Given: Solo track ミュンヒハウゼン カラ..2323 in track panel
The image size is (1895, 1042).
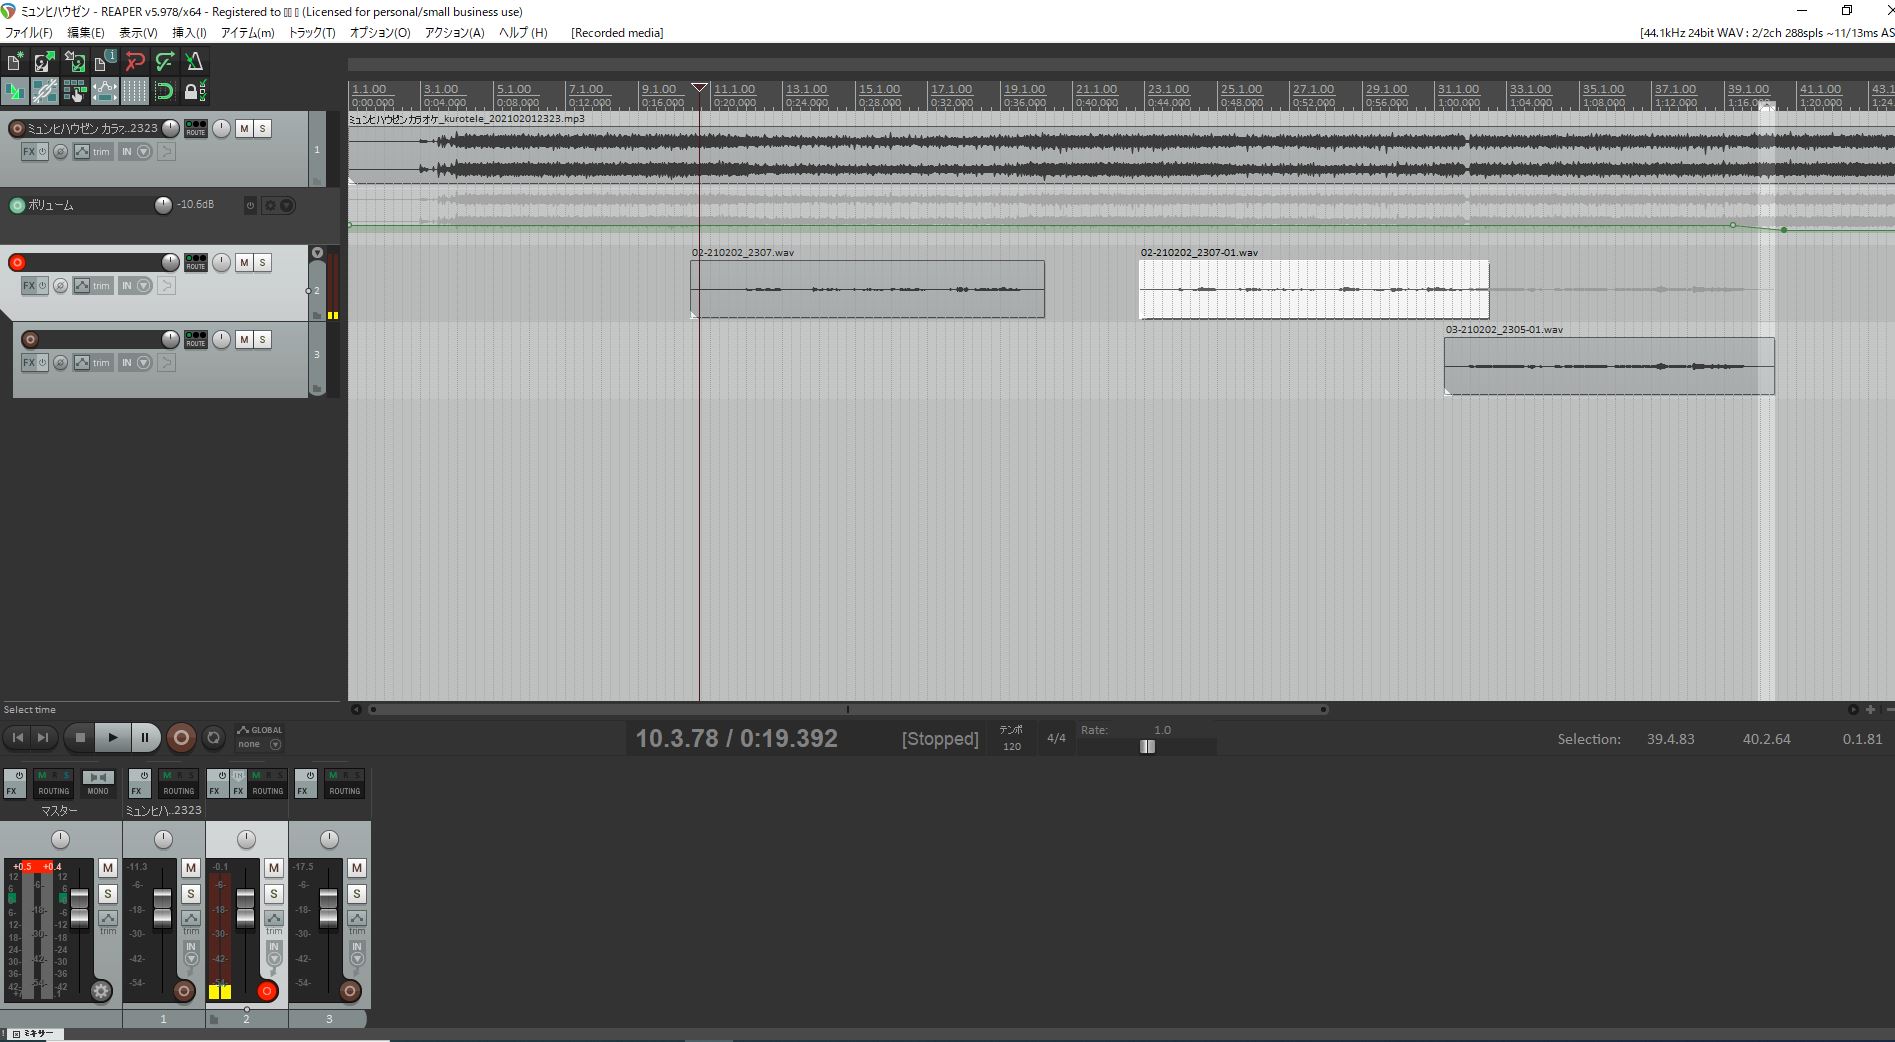Looking at the screenshot, I should click(x=263, y=128).
